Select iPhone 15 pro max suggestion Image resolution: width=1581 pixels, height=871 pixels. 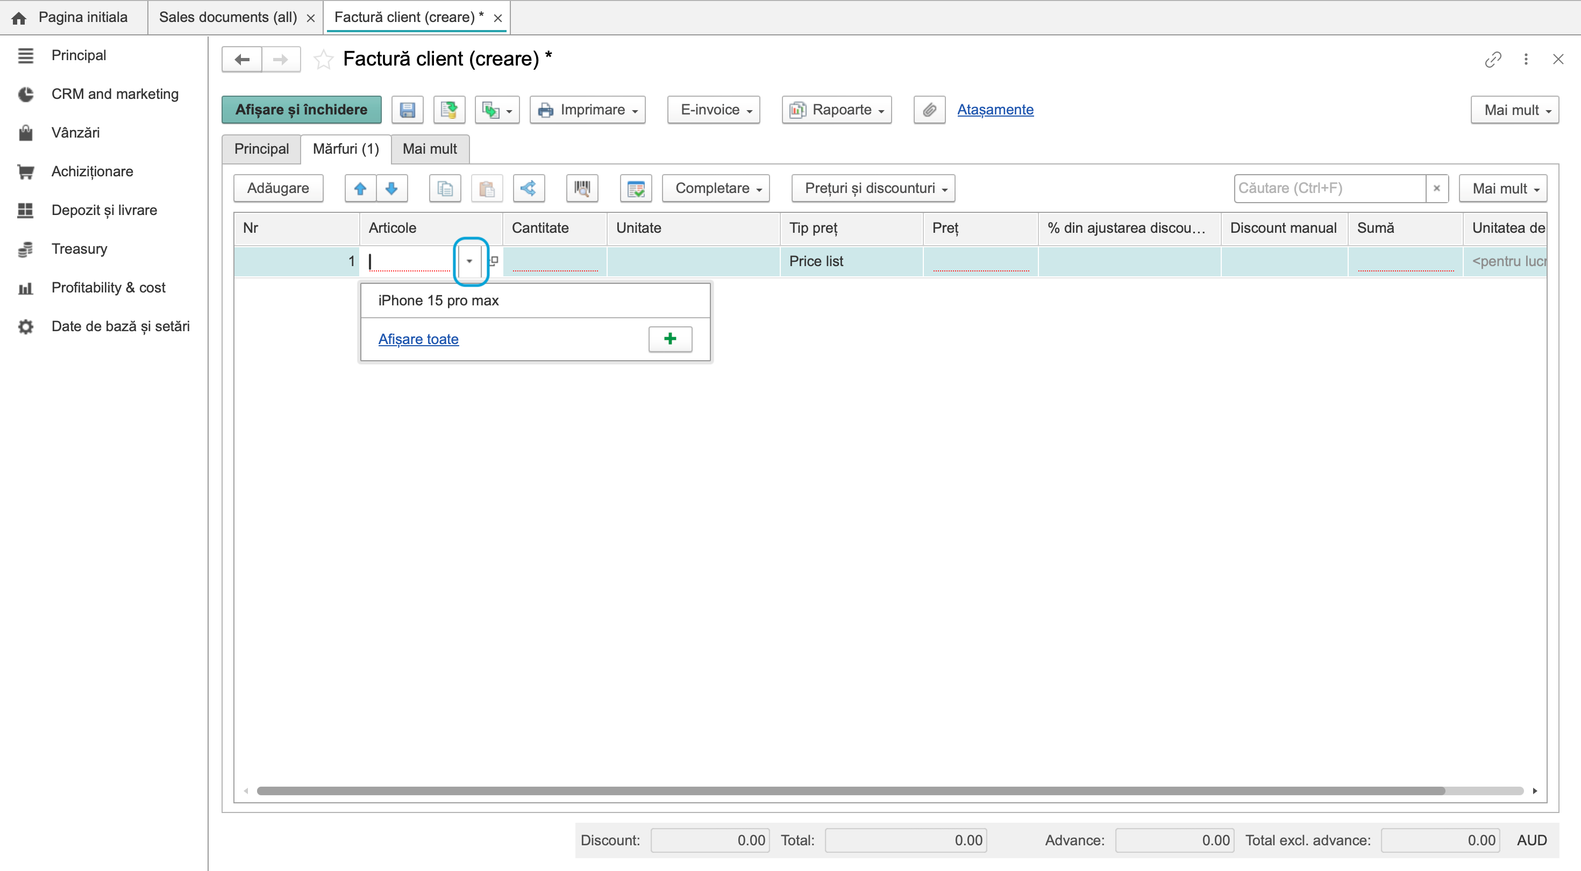[536, 301]
